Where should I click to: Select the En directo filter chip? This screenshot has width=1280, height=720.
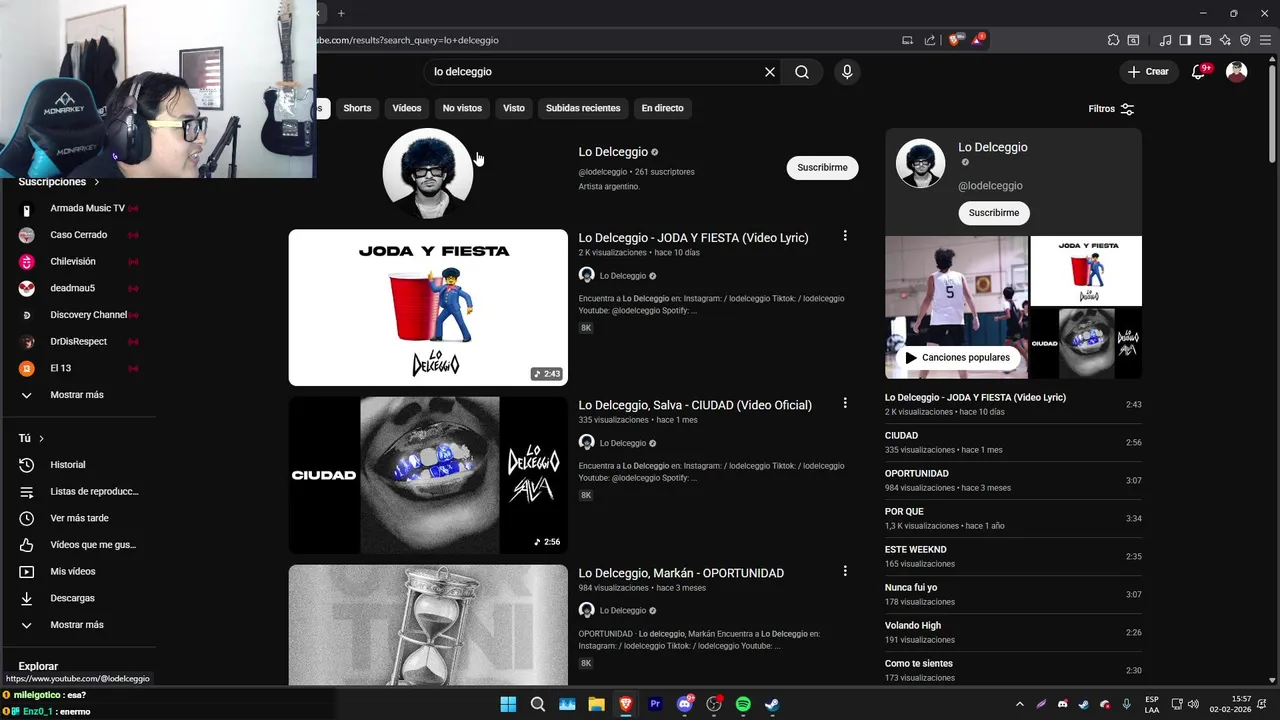663,108
